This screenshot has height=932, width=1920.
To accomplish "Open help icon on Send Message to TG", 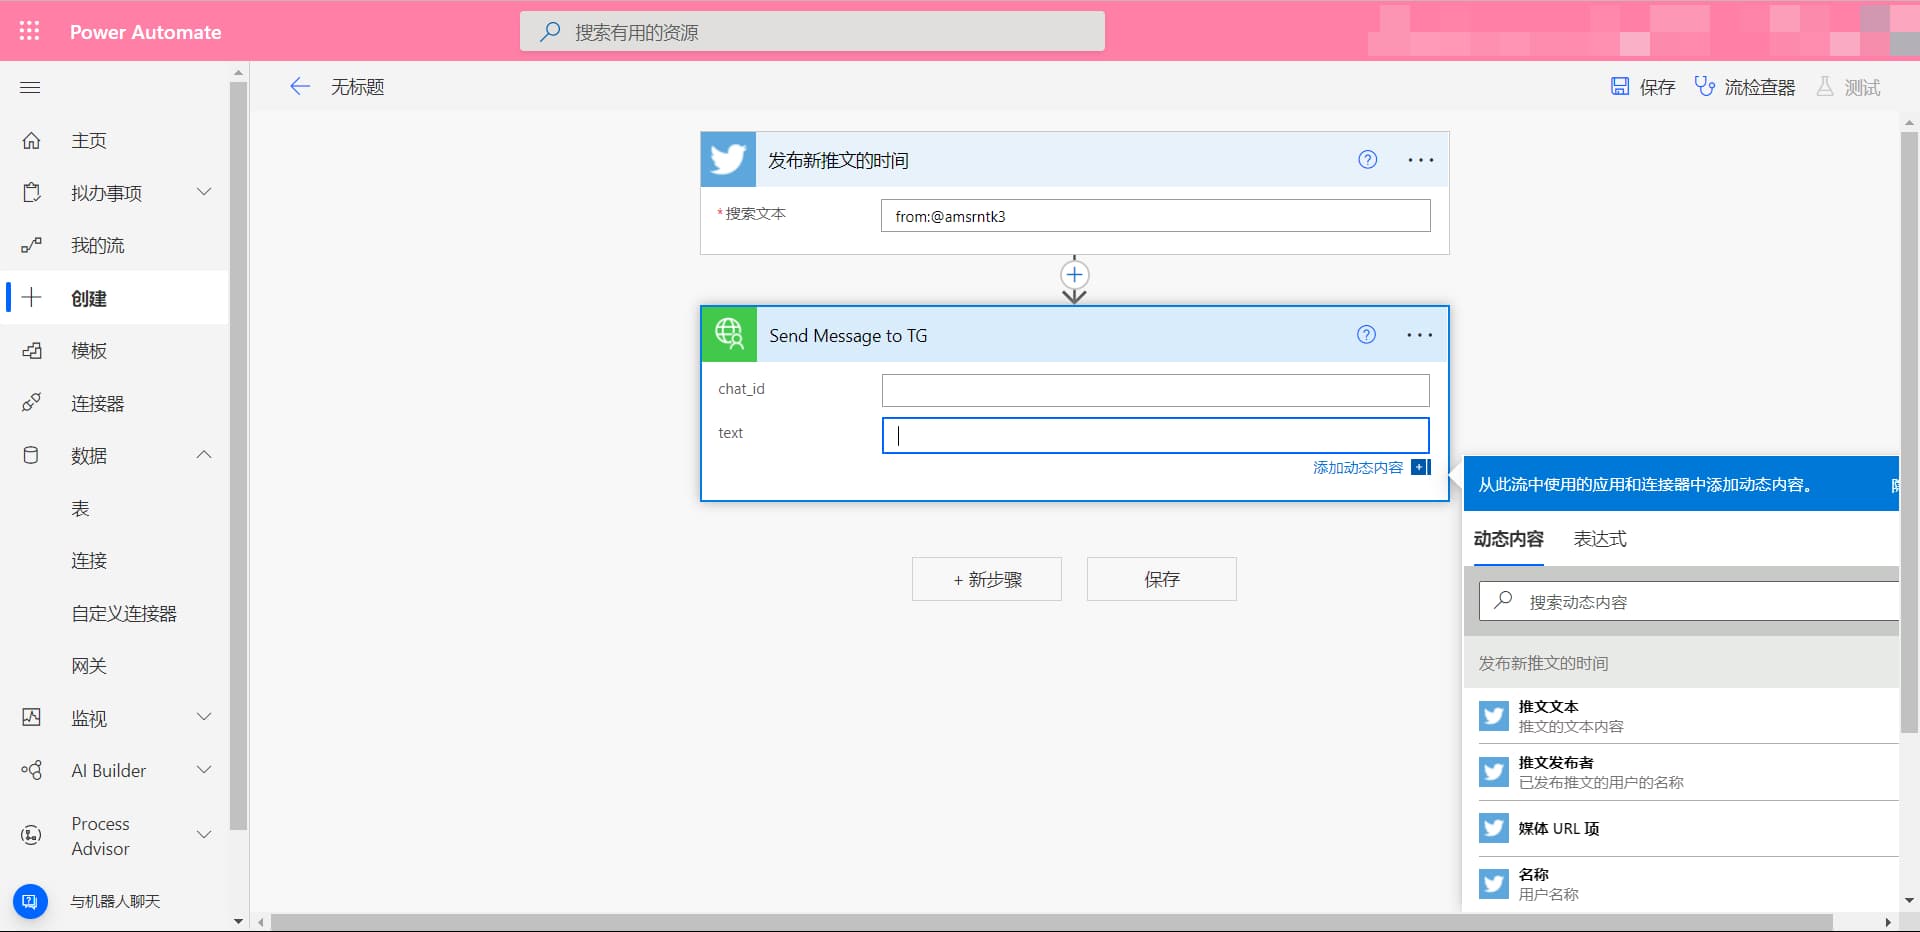I will (x=1366, y=335).
